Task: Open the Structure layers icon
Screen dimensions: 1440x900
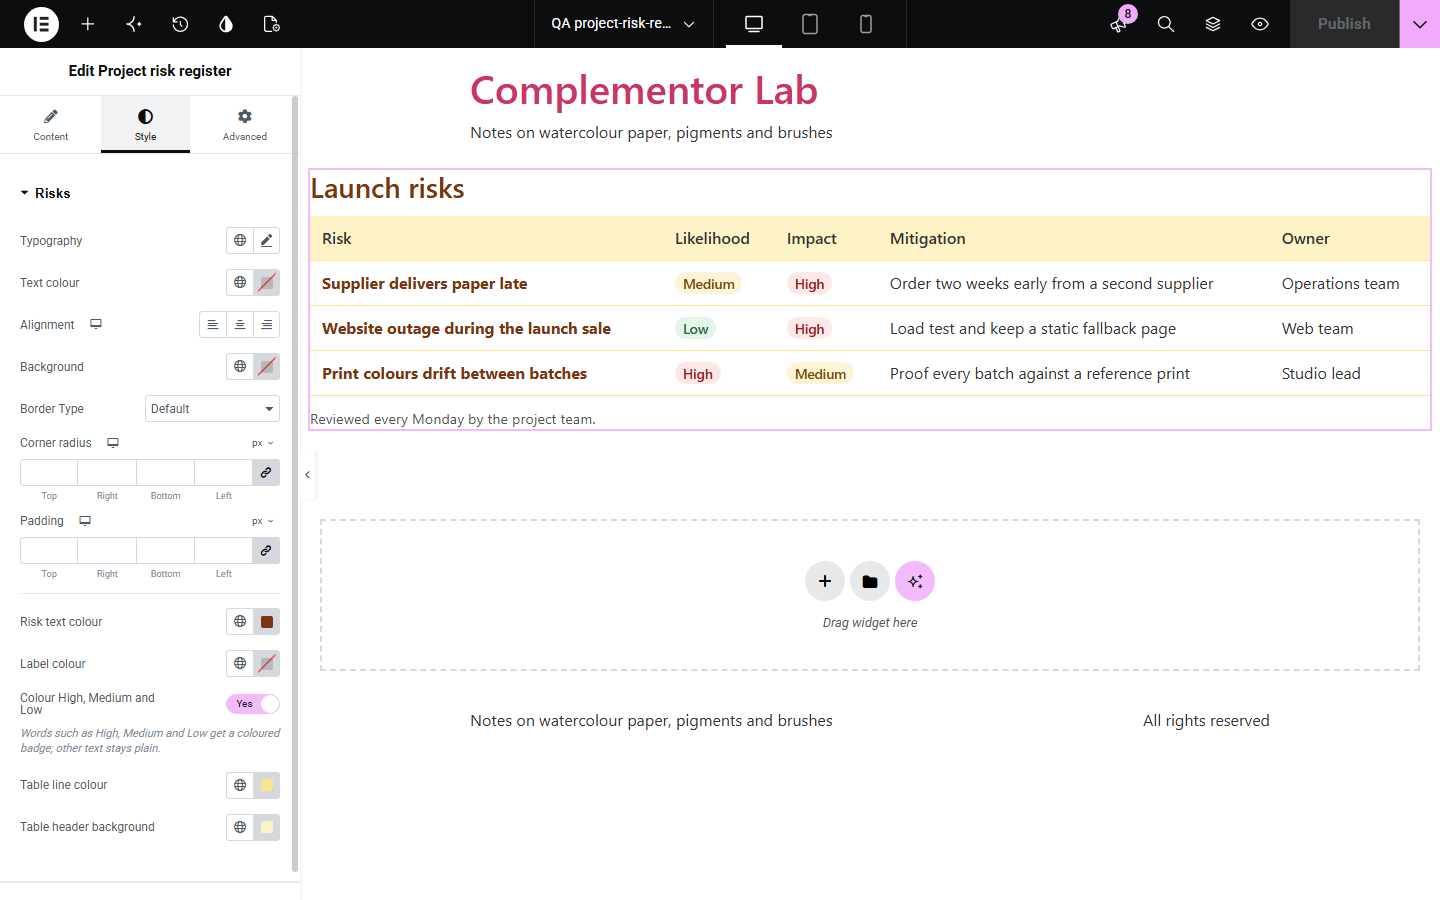Action: (x=1213, y=24)
